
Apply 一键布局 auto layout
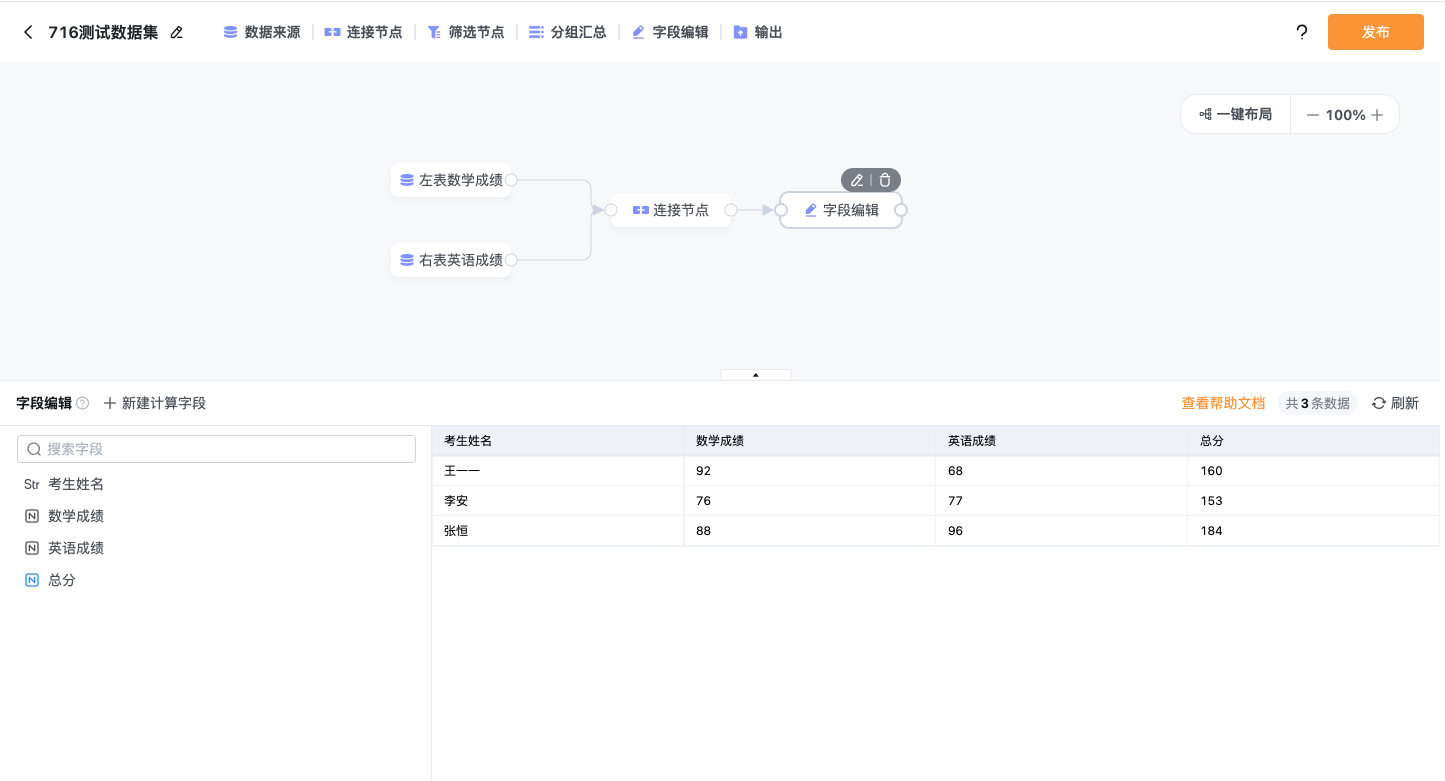pos(1236,114)
